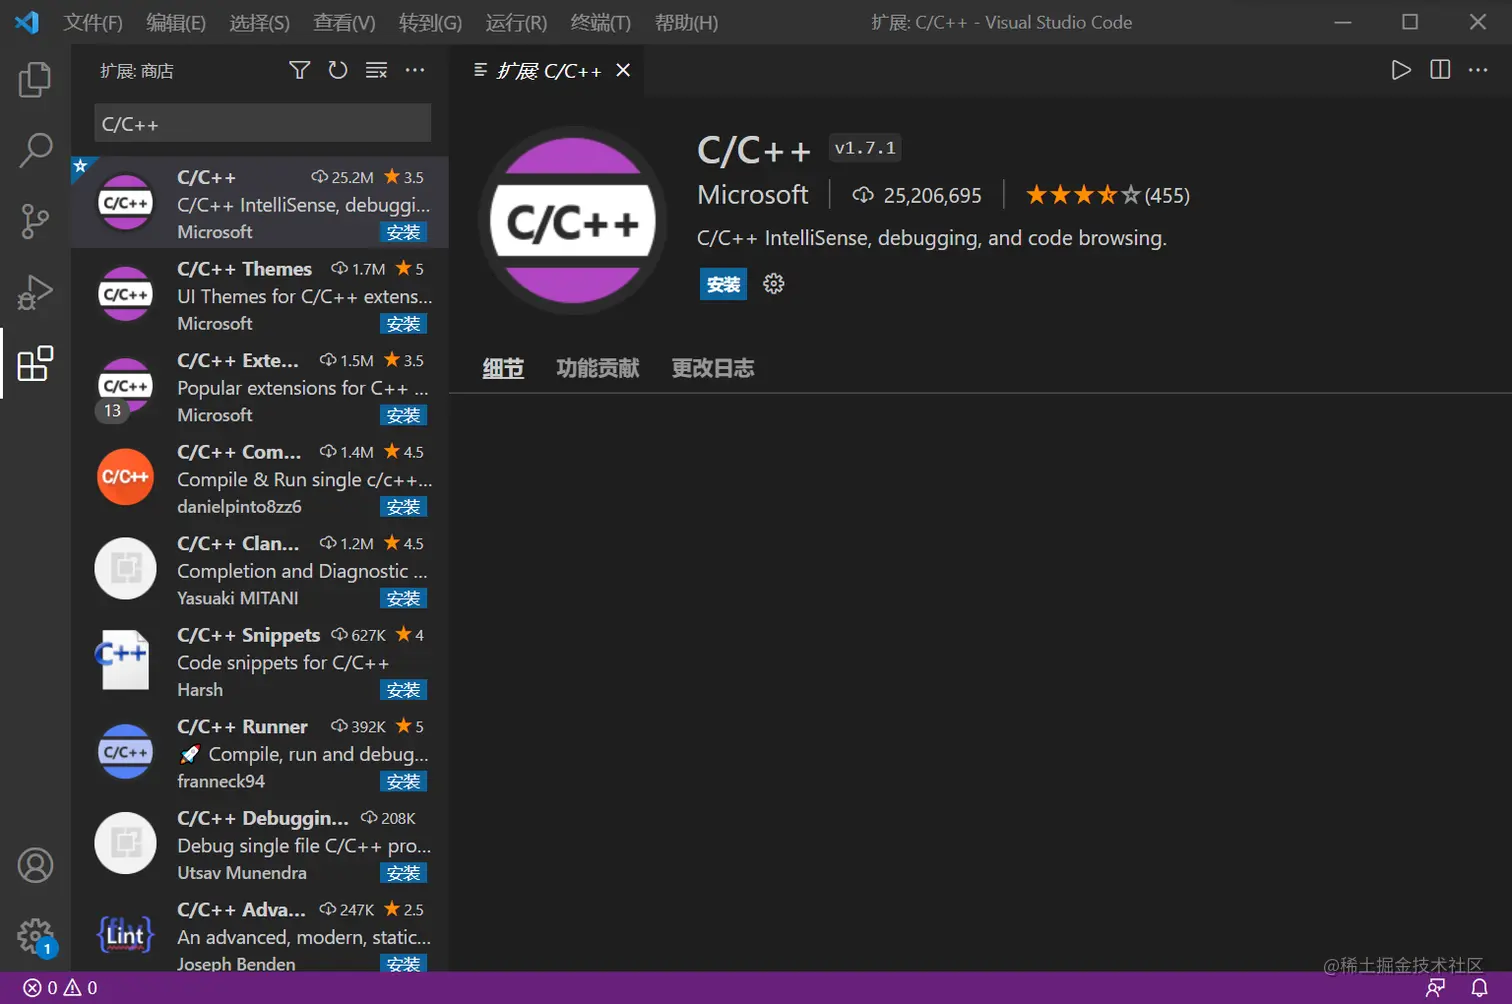This screenshot has width=1512, height=1004.
Task: Switch to the 更改日志 tab
Action: pyautogui.click(x=712, y=368)
